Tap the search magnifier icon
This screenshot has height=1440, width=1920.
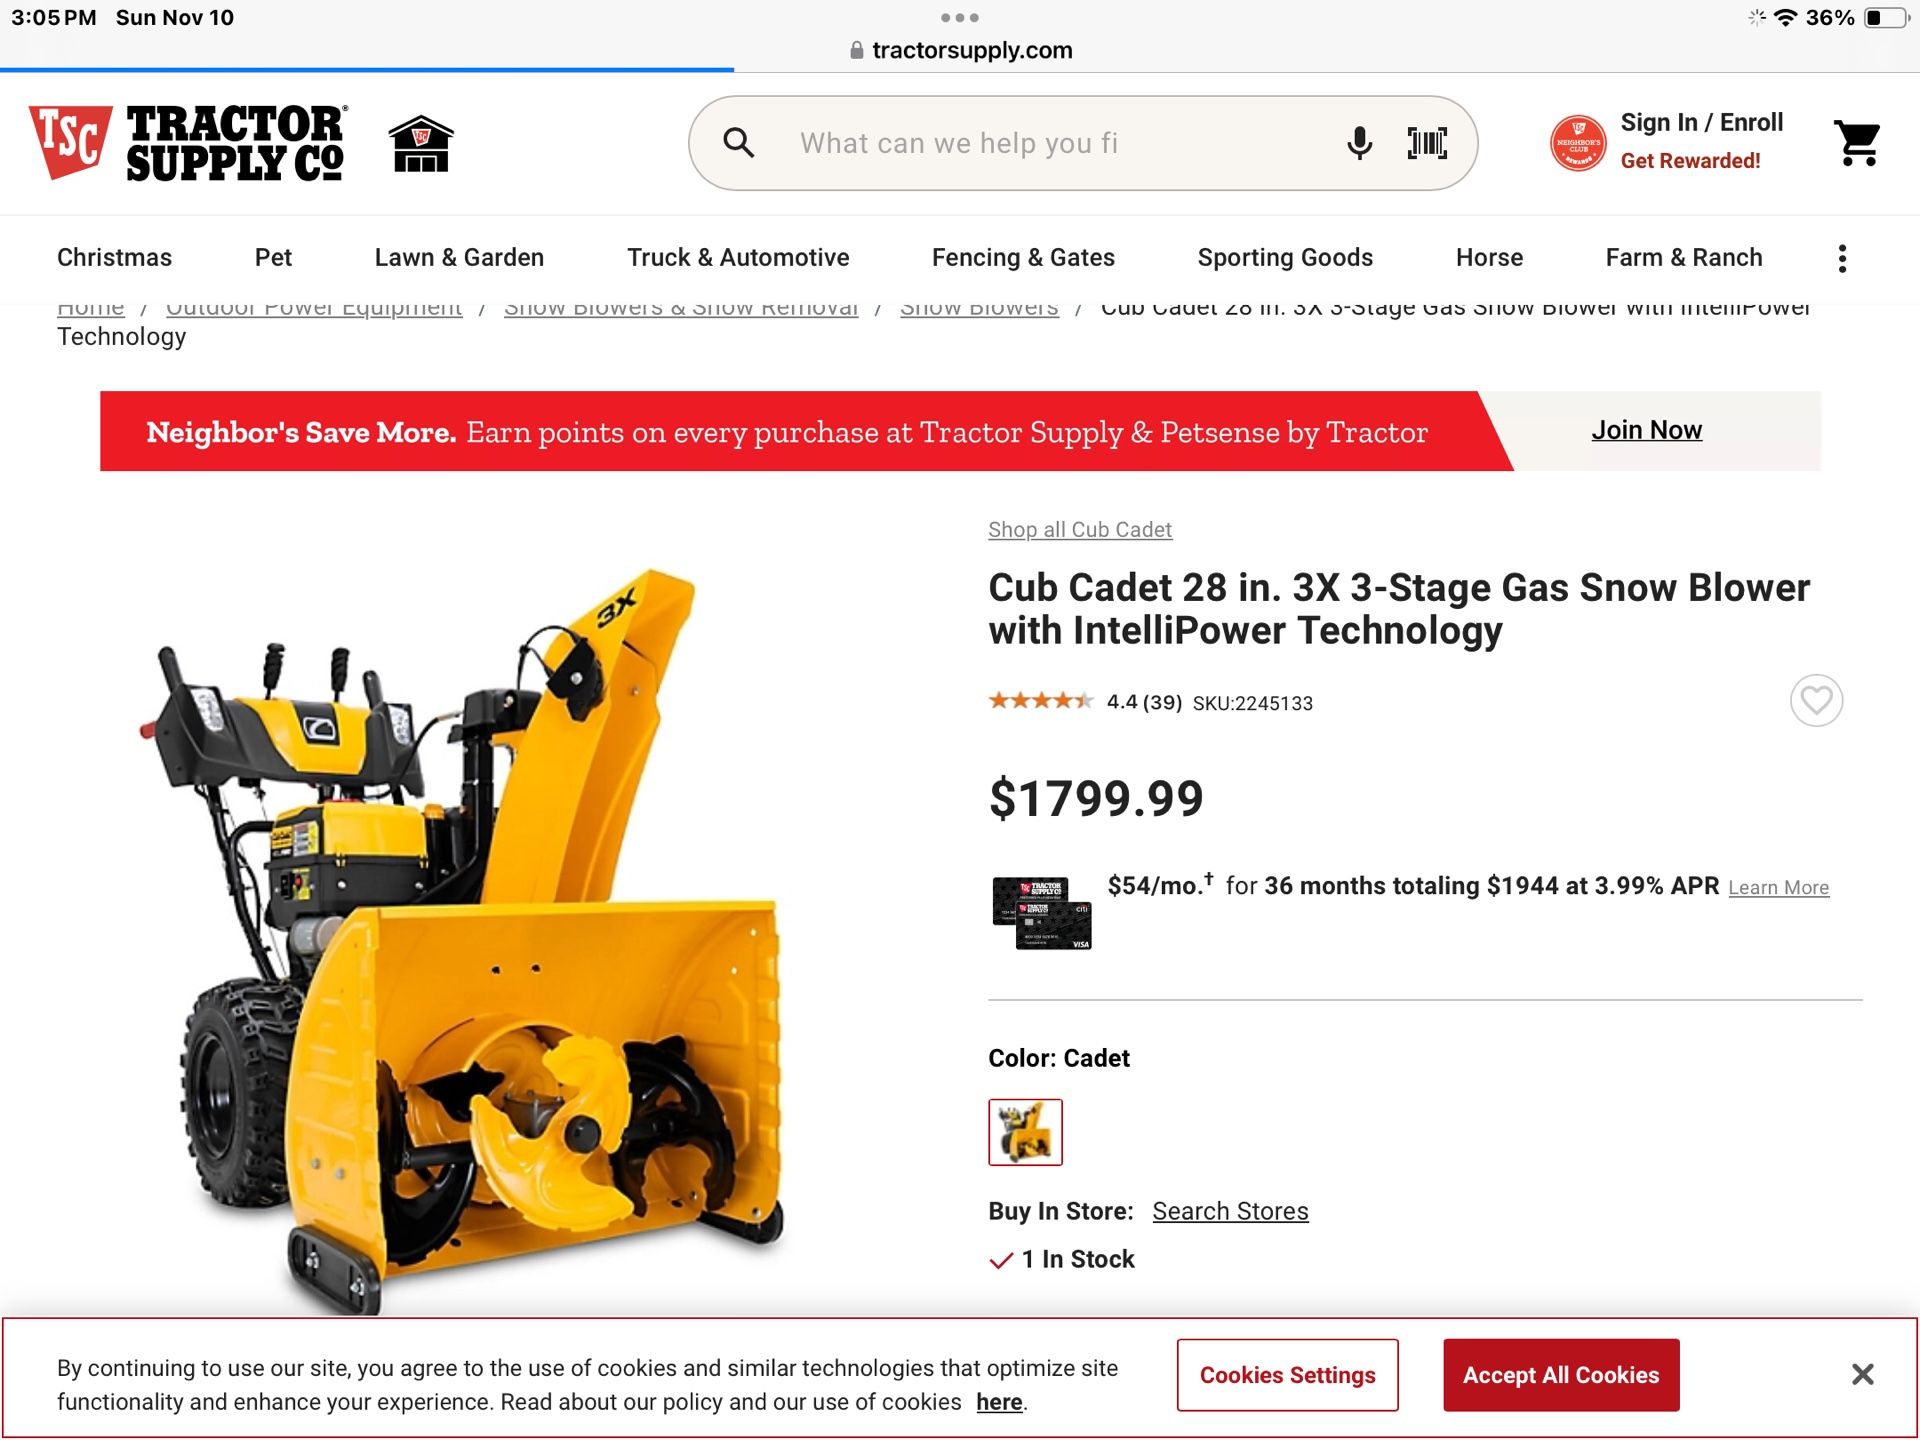[739, 143]
